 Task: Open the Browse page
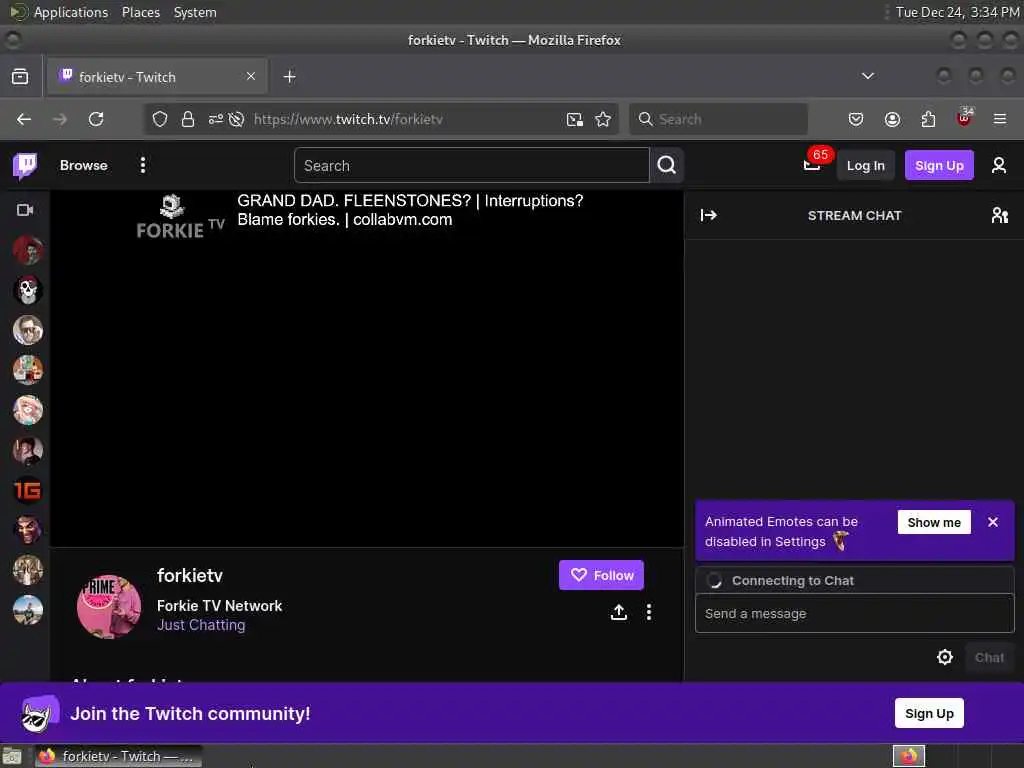click(x=84, y=165)
